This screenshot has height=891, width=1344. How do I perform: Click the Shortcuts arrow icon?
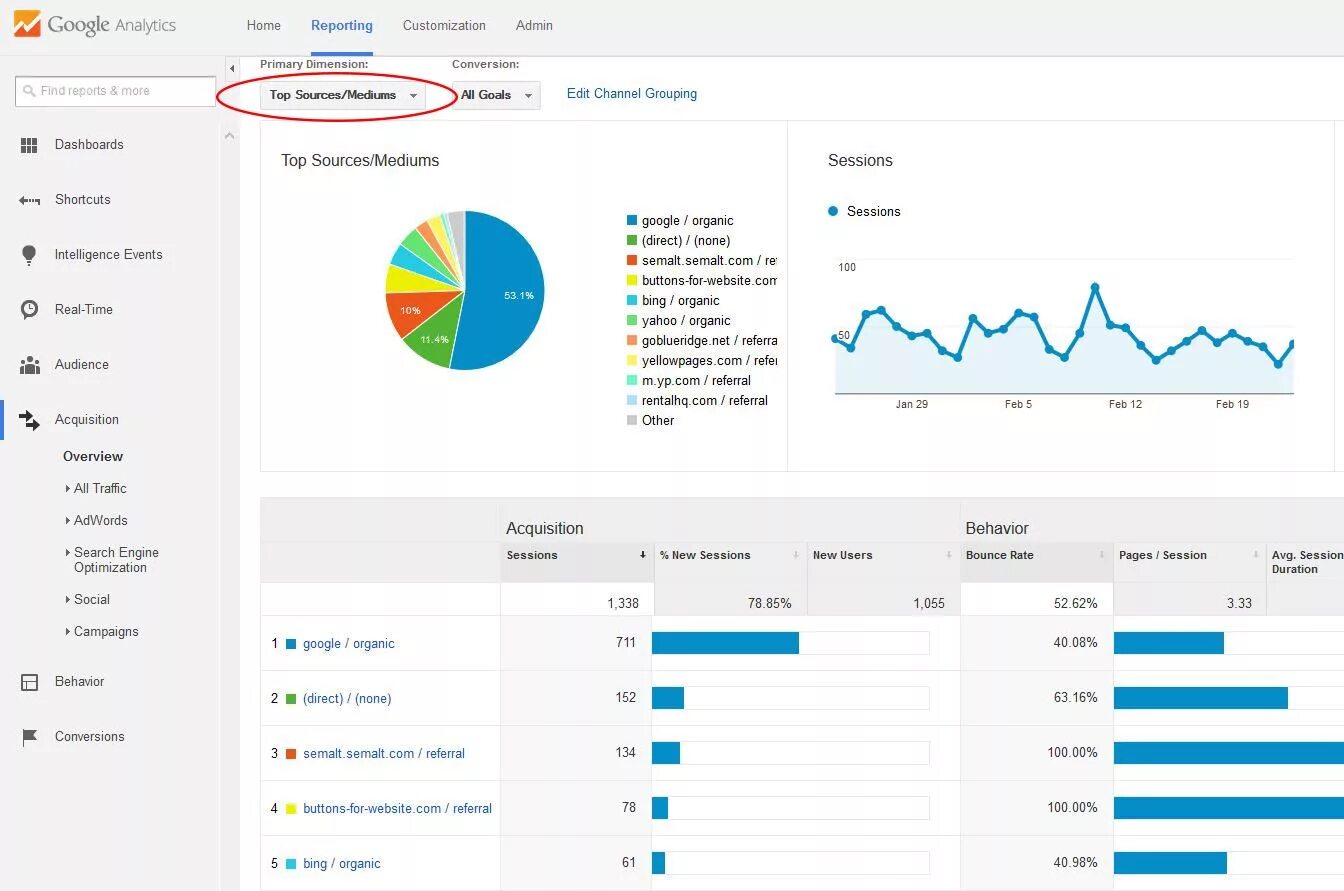click(x=29, y=200)
